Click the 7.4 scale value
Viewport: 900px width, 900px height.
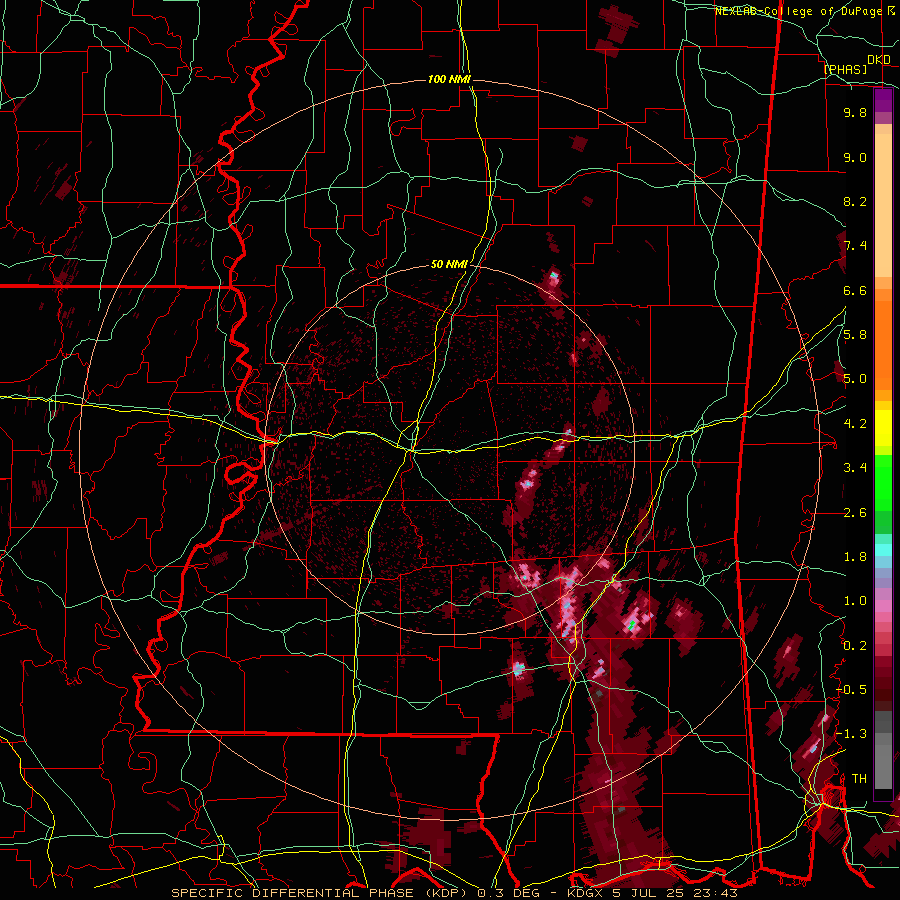coord(855,246)
